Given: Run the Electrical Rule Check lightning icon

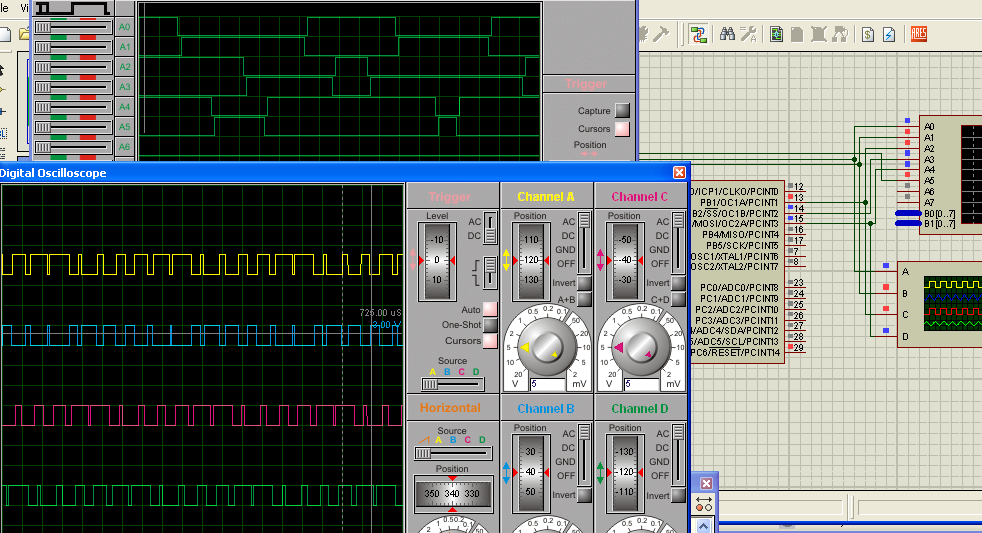Looking at the screenshot, I should [889, 34].
